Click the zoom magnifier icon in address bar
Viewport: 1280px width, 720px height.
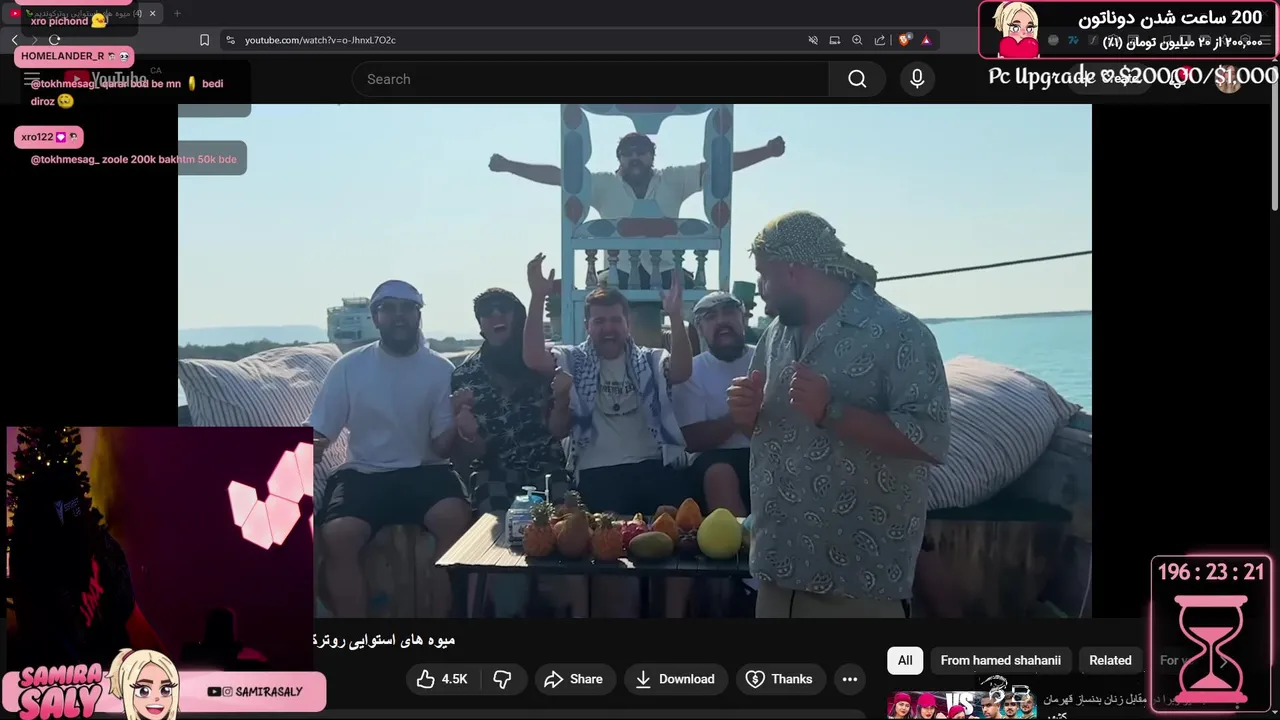click(x=857, y=40)
